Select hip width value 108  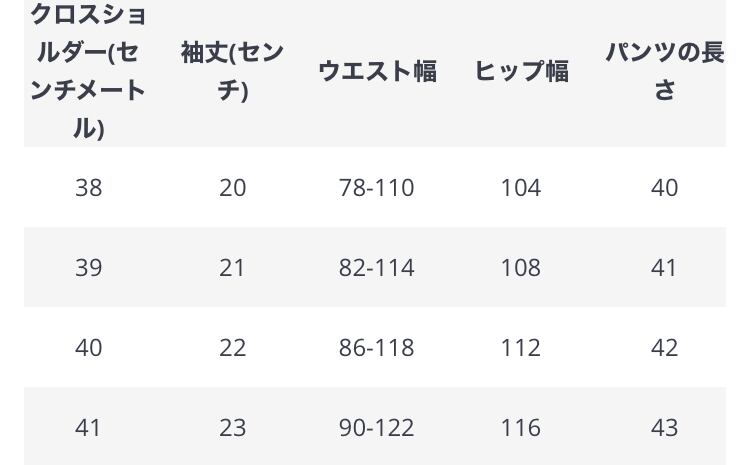tap(521, 268)
